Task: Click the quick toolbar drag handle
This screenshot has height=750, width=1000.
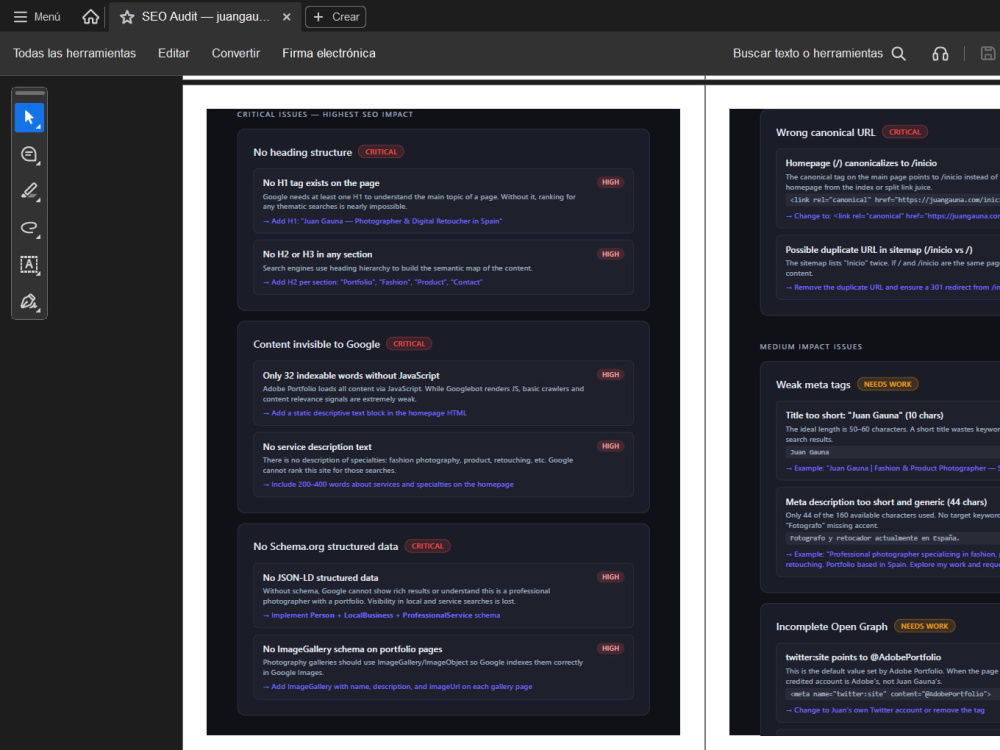Action: pos(29,93)
